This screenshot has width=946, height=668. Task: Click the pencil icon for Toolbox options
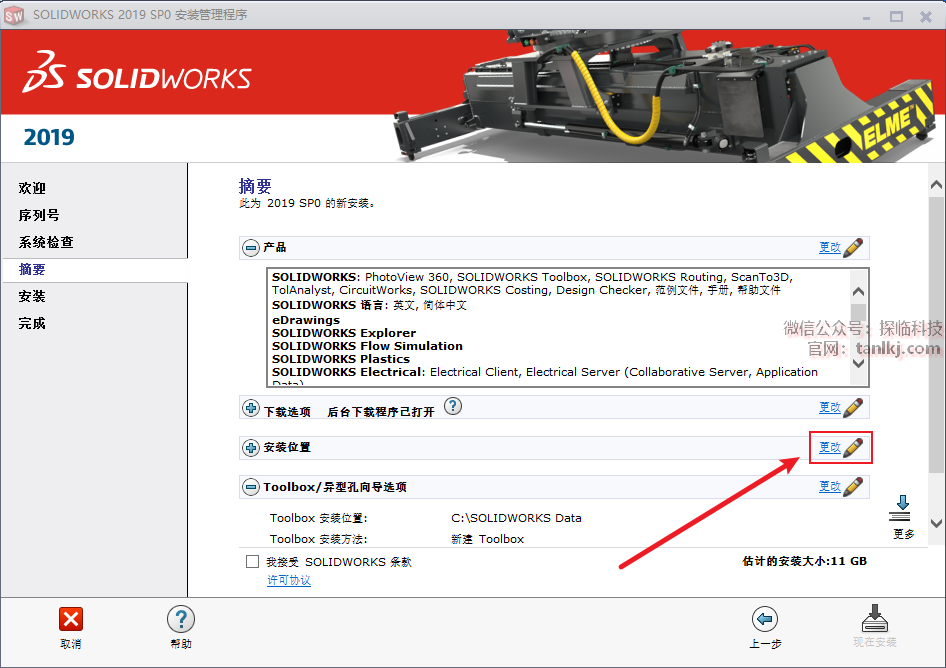click(x=853, y=487)
